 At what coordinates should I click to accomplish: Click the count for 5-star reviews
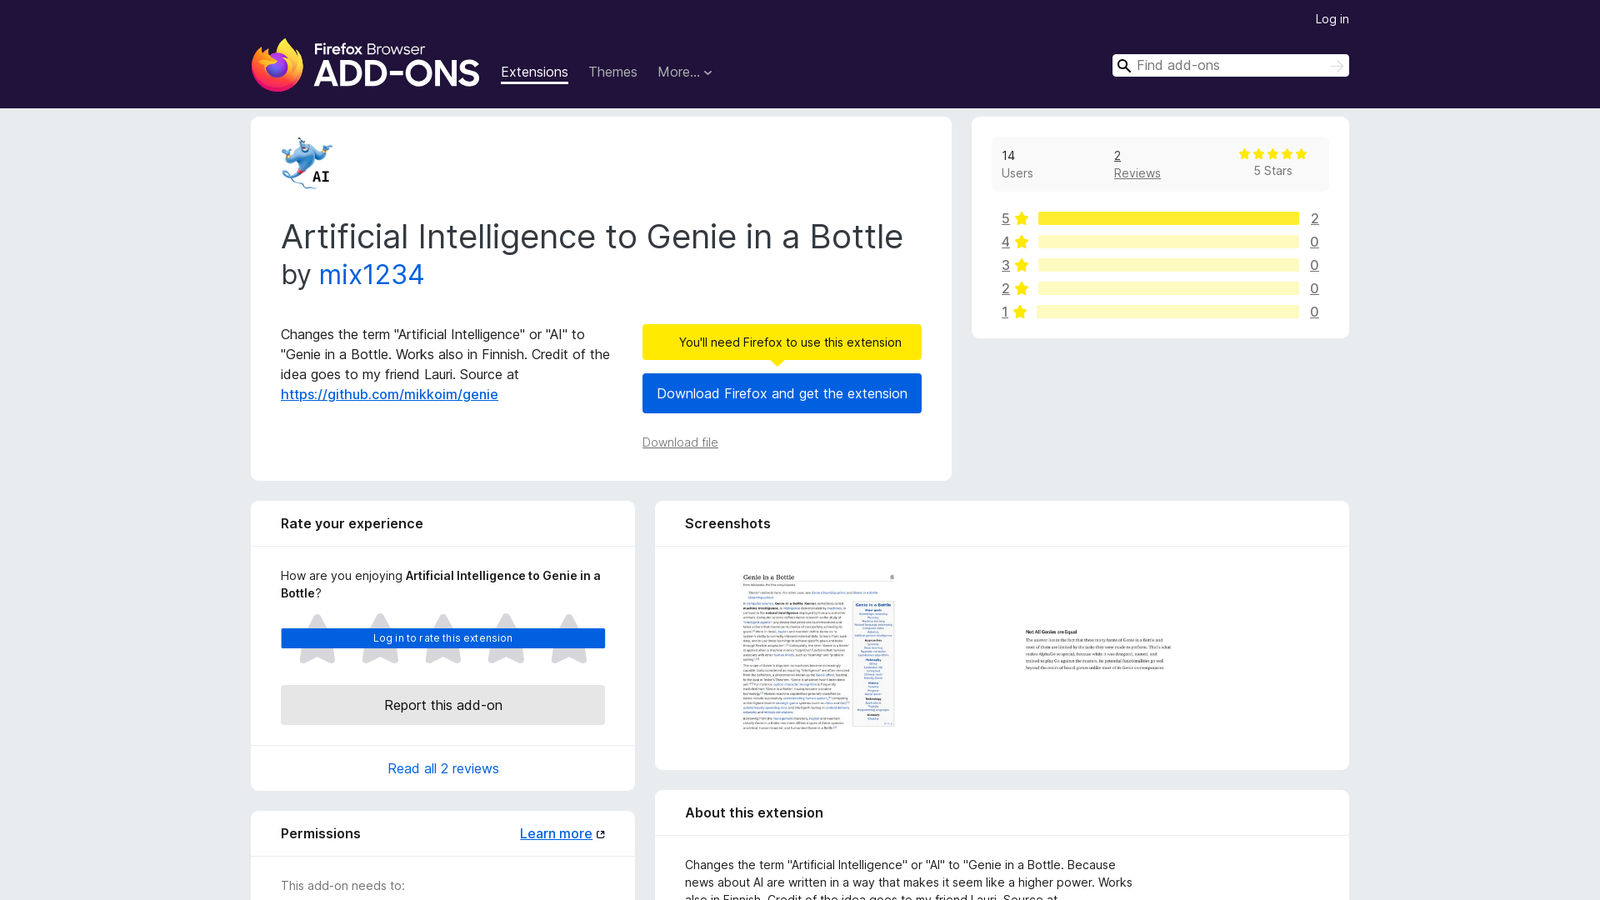coord(1314,219)
